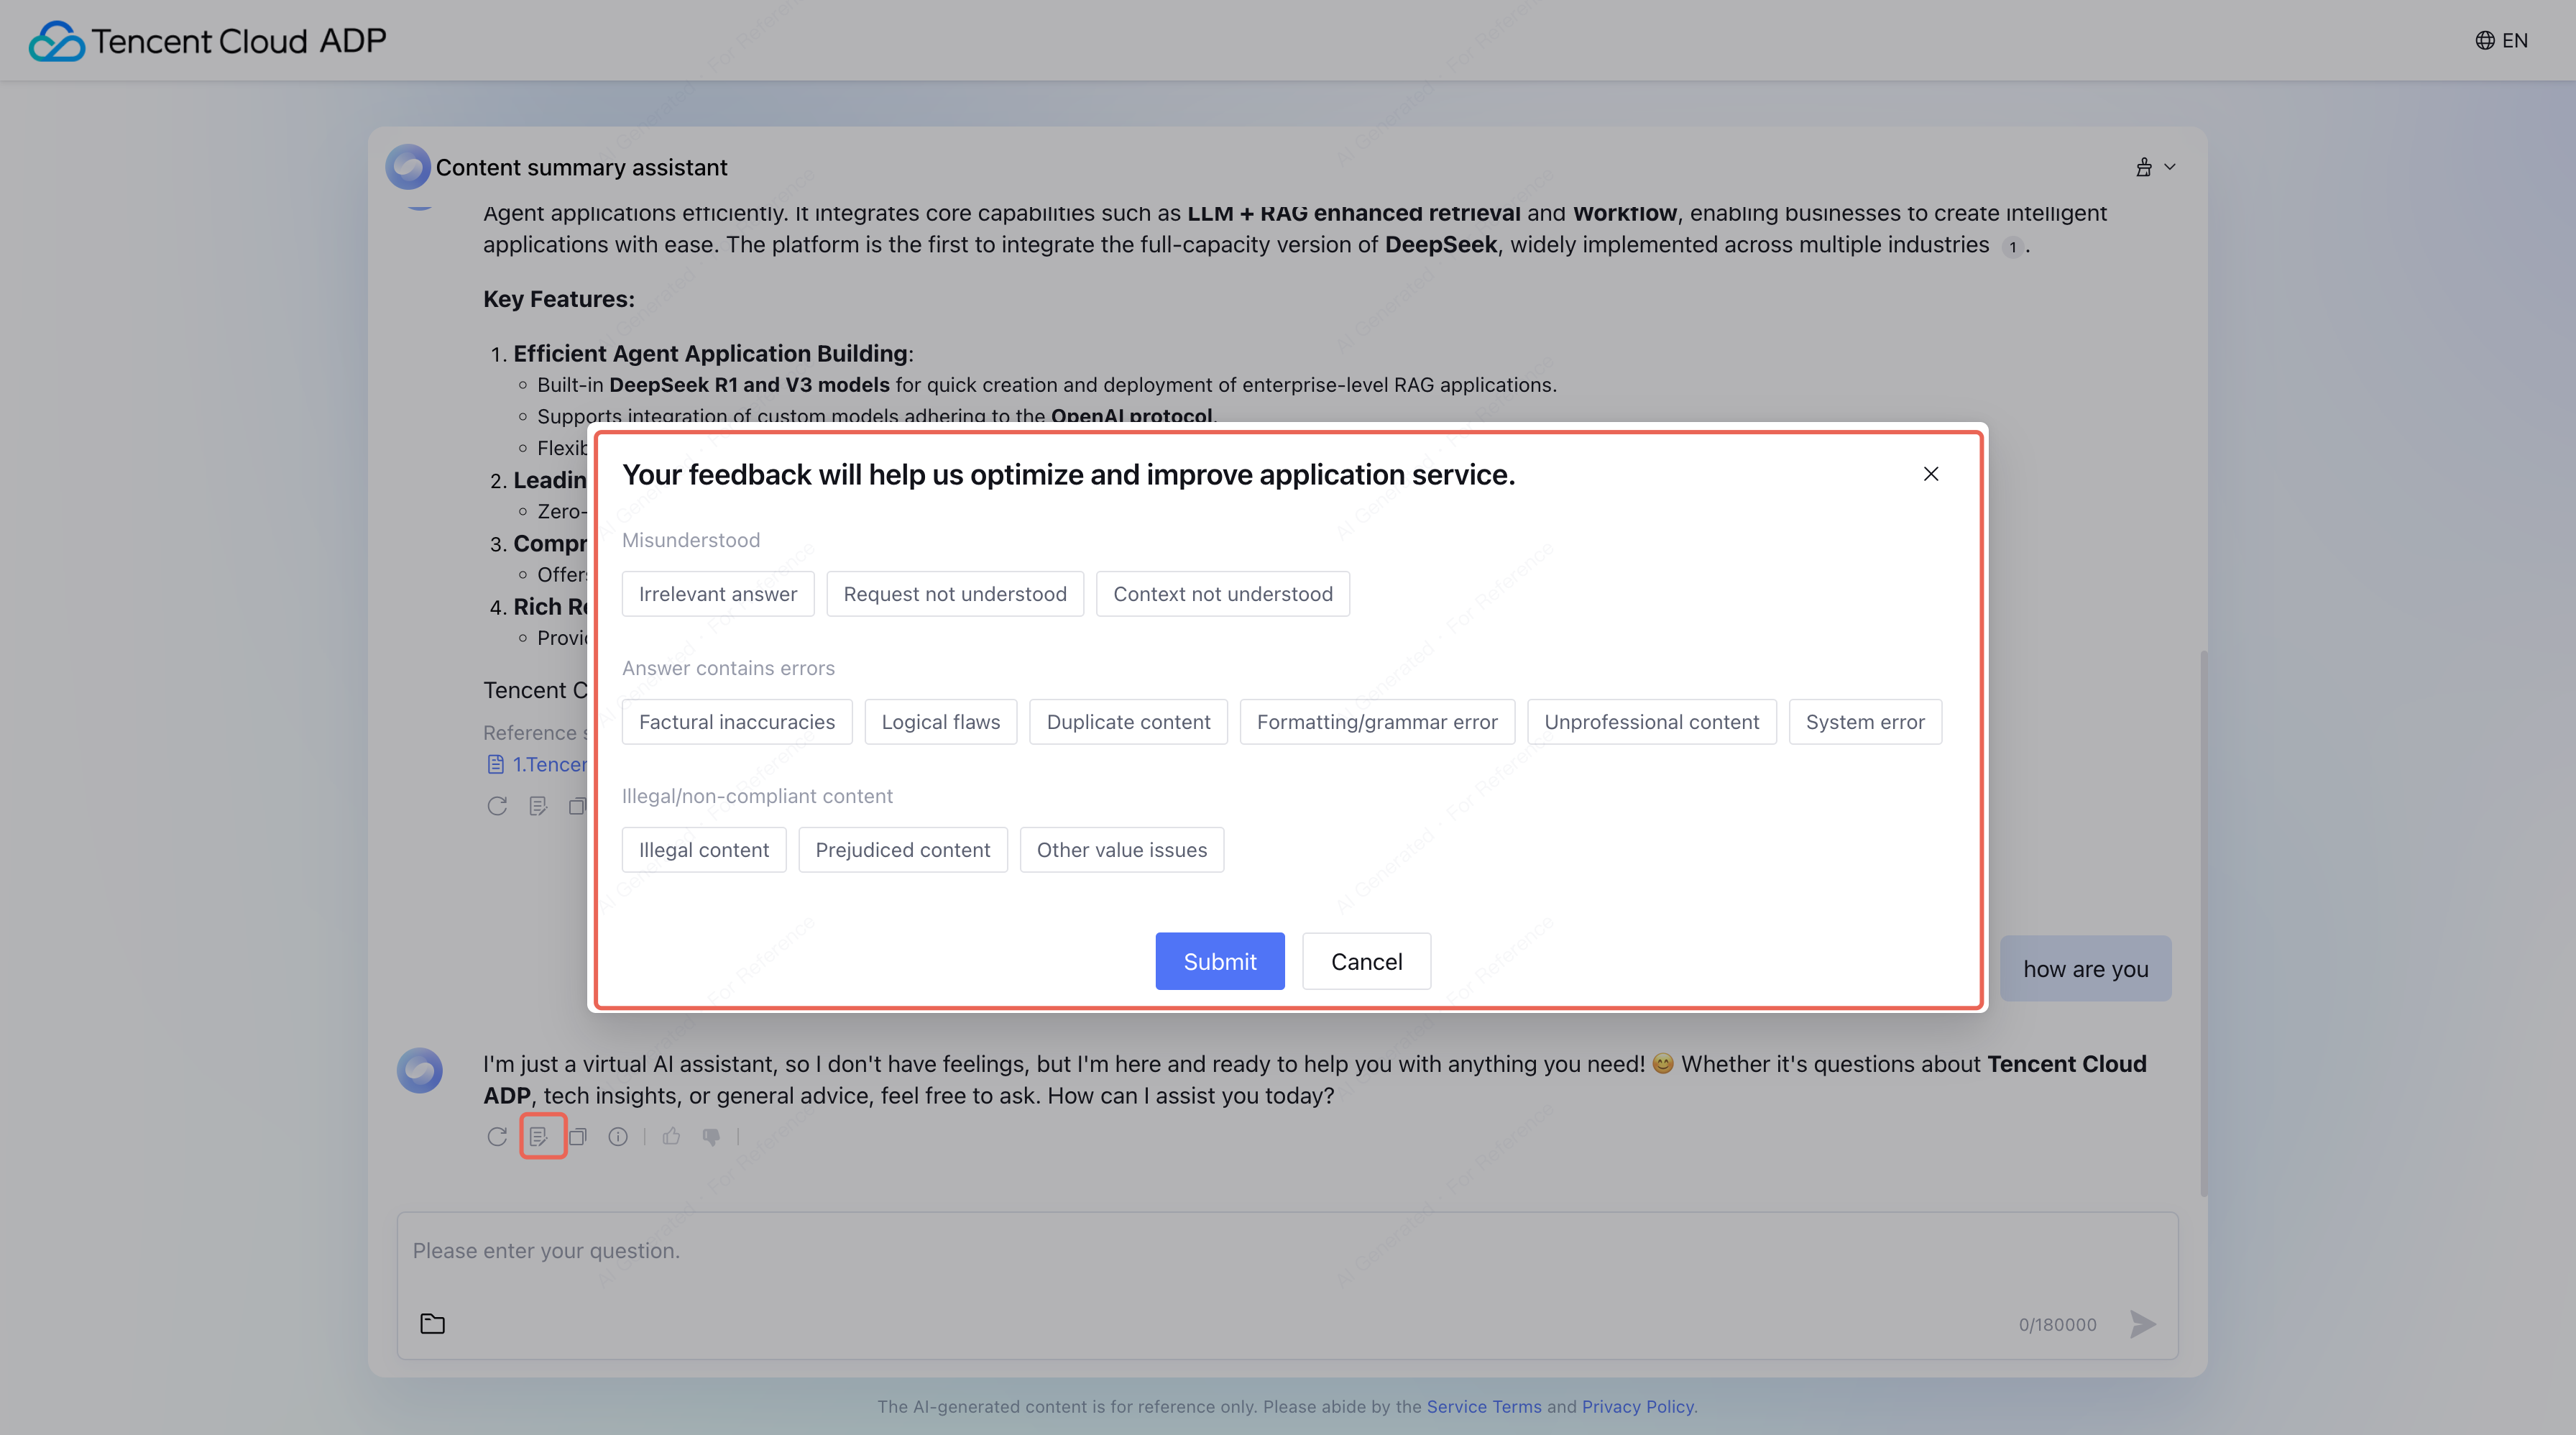Open the Privacy Policy link
The width and height of the screenshot is (2576, 1435).
1637,1406
